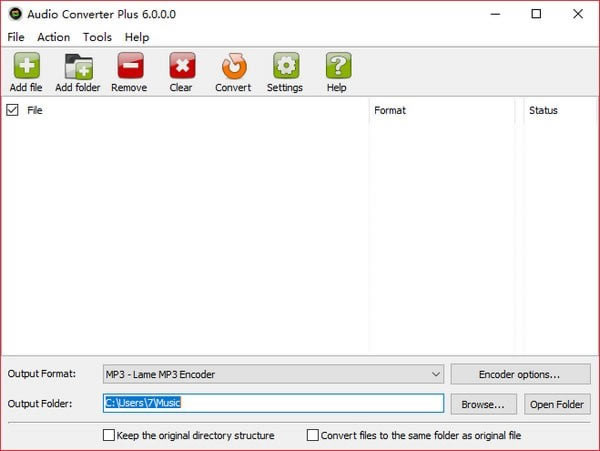Viewport: 600px width, 451px height.
Task: Click the red Remove icon
Action: pyautogui.click(x=130, y=66)
